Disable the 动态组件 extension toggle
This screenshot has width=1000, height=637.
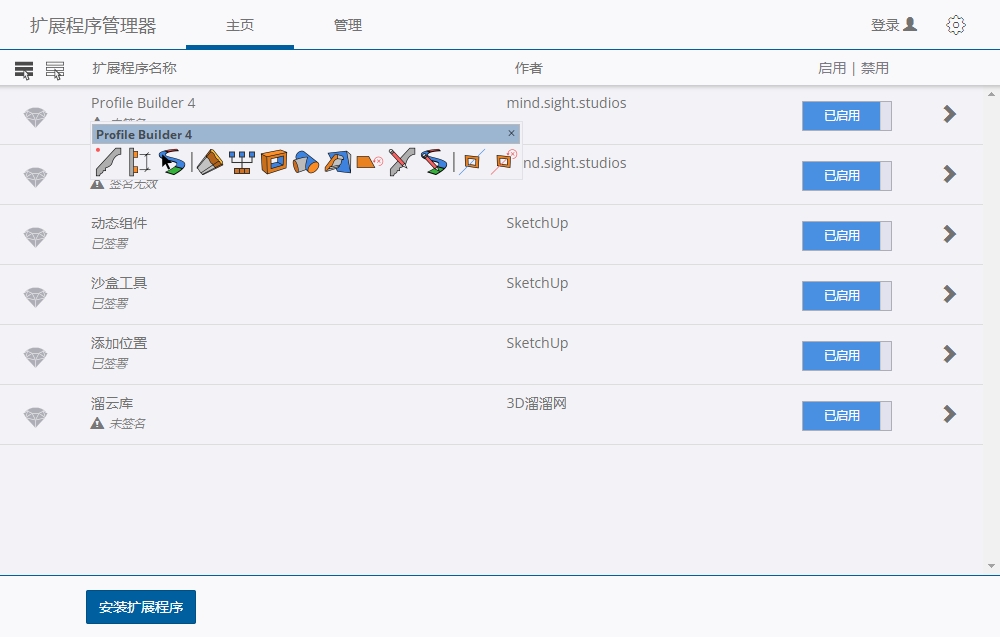point(846,236)
